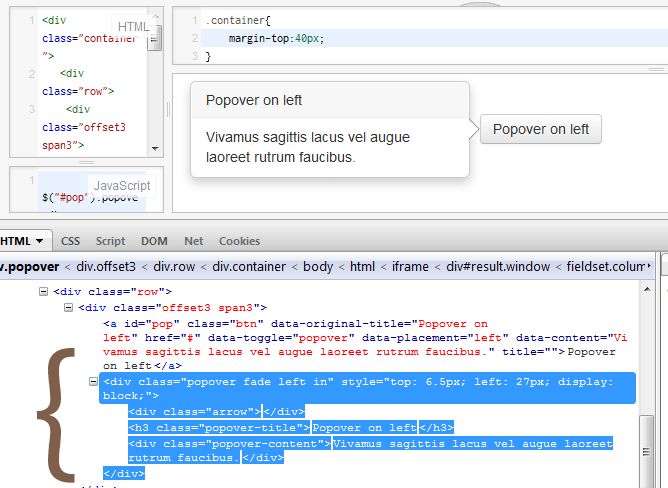Switch to the Script tab
The image size is (668, 488).
tap(110, 241)
